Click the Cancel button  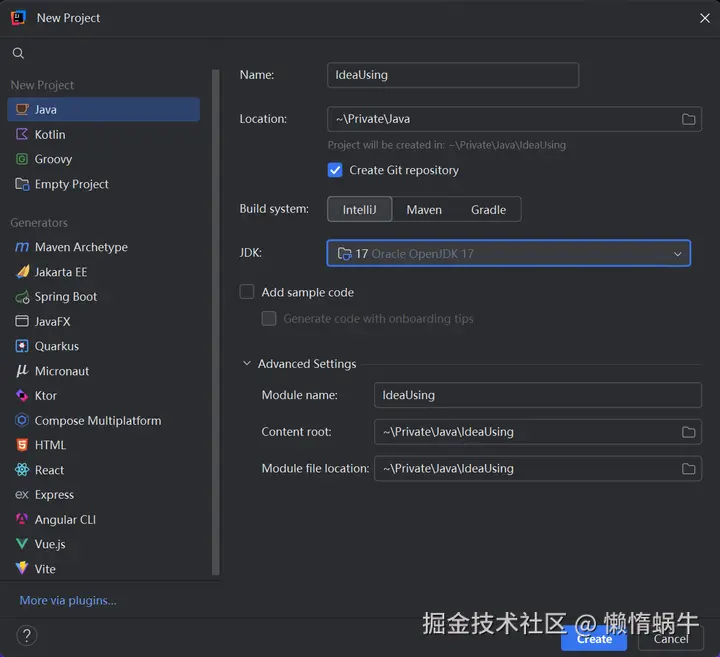[671, 639]
